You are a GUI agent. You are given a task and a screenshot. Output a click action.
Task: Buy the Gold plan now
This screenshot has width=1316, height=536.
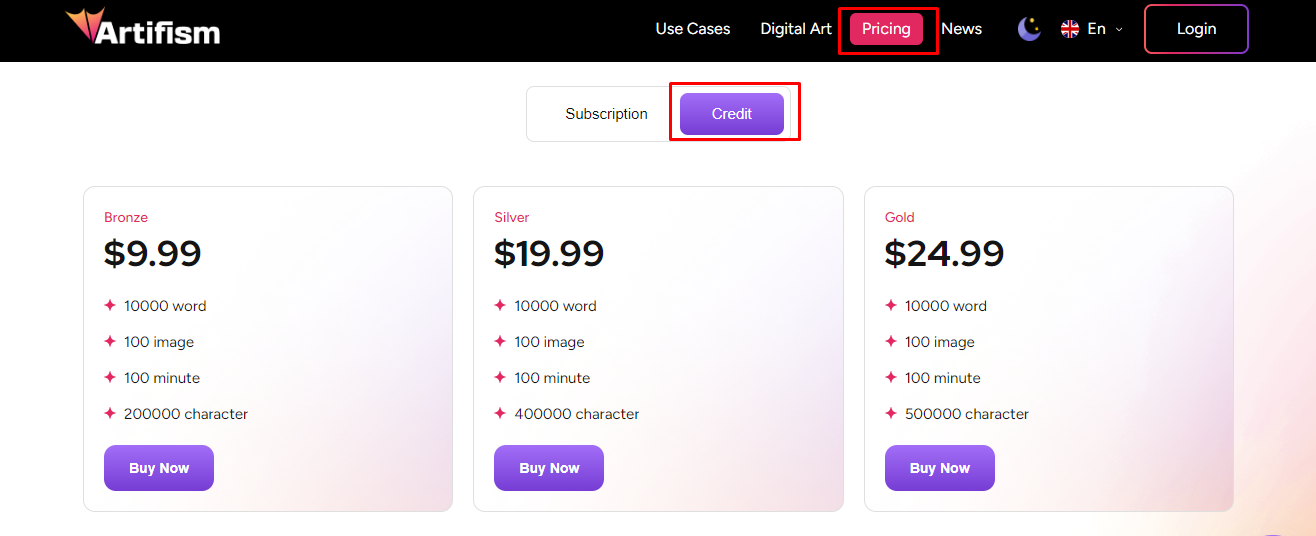coord(940,468)
